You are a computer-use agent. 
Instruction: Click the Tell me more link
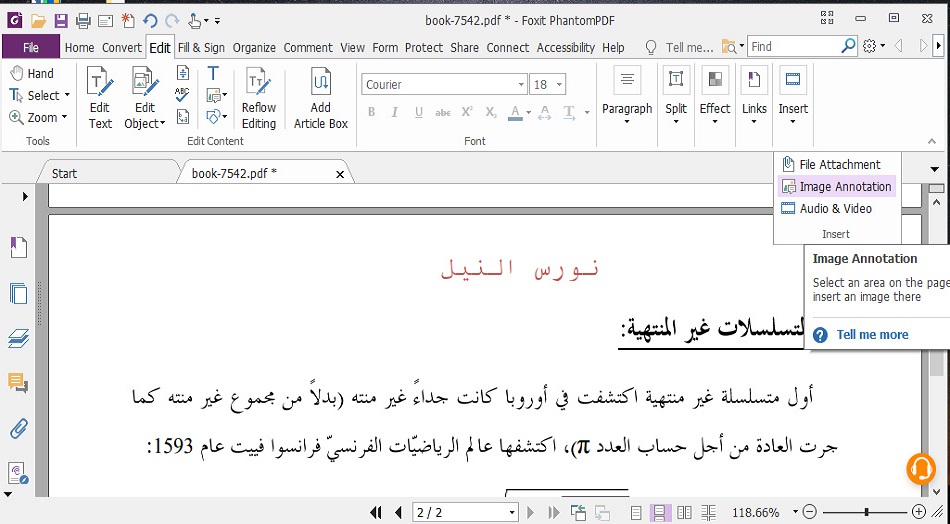[872, 335]
